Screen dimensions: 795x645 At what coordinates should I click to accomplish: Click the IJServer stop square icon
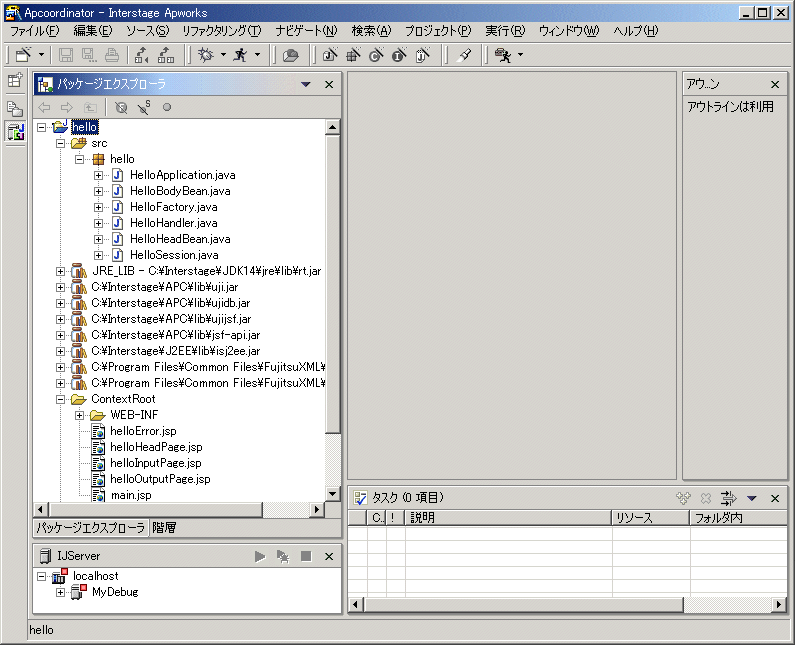click(306, 556)
